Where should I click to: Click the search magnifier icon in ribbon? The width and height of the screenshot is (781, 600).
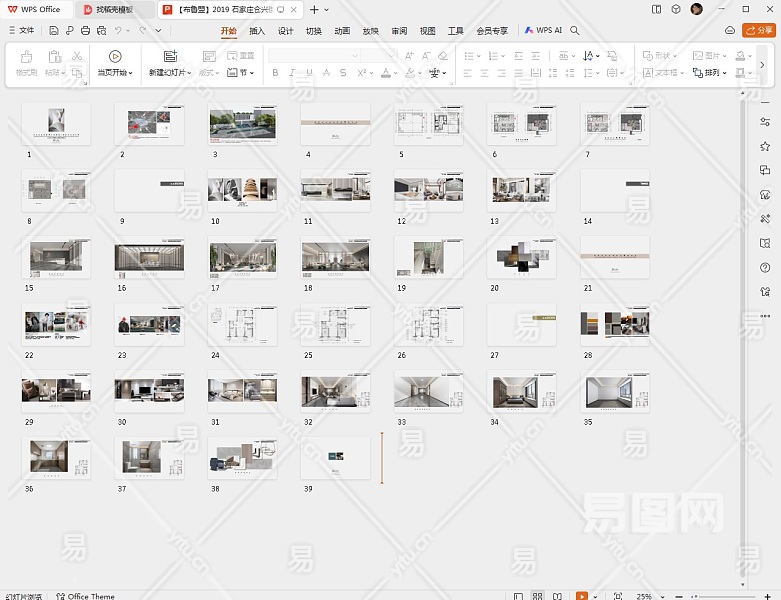pyautogui.click(x=575, y=31)
